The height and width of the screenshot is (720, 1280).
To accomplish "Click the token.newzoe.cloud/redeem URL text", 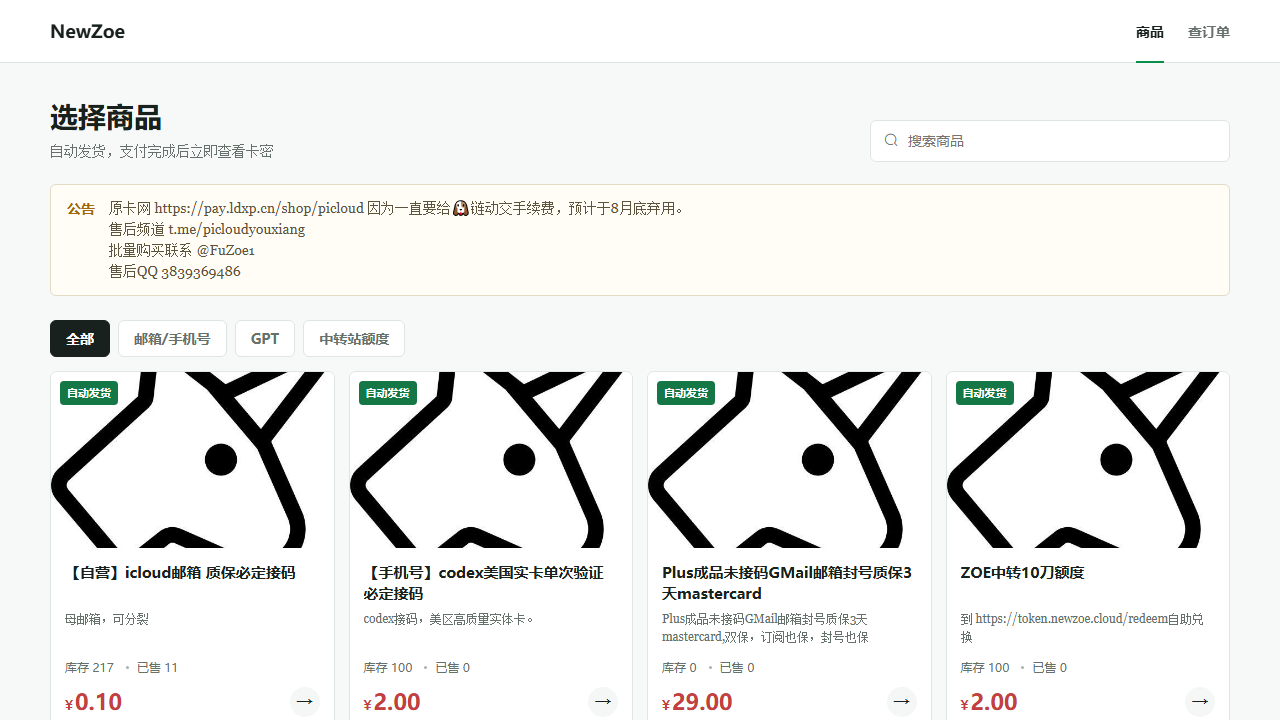I will 1071,619.
